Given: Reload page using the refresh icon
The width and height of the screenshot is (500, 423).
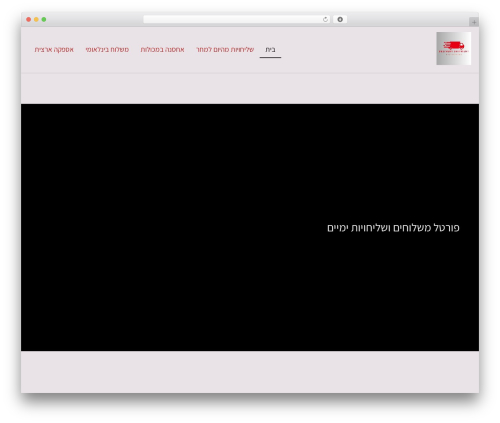Looking at the screenshot, I should coord(325,20).
